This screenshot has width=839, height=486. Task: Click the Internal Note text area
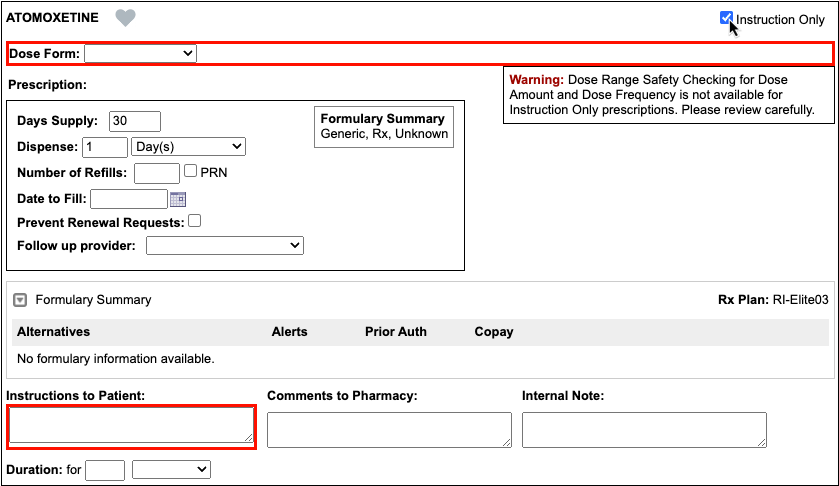(644, 429)
